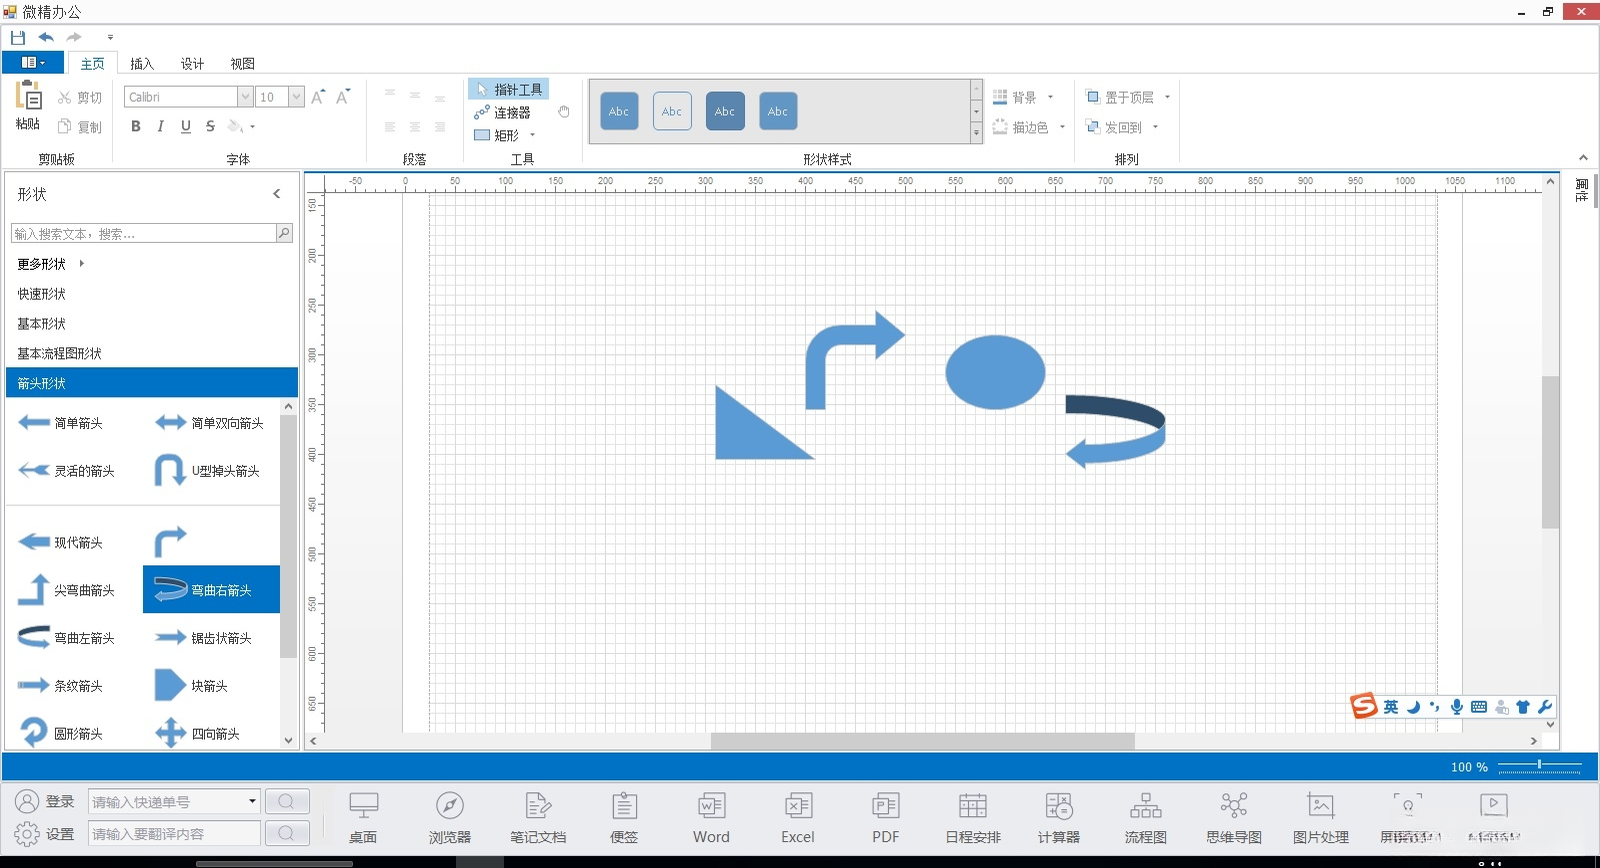Select the Connector tool (连接器)

point(503,112)
